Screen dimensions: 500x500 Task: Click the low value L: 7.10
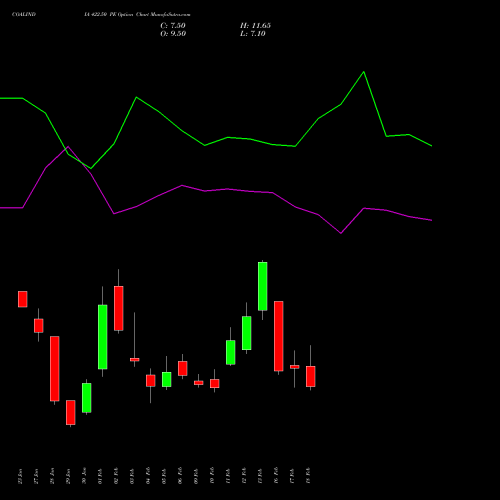pyautogui.click(x=253, y=34)
